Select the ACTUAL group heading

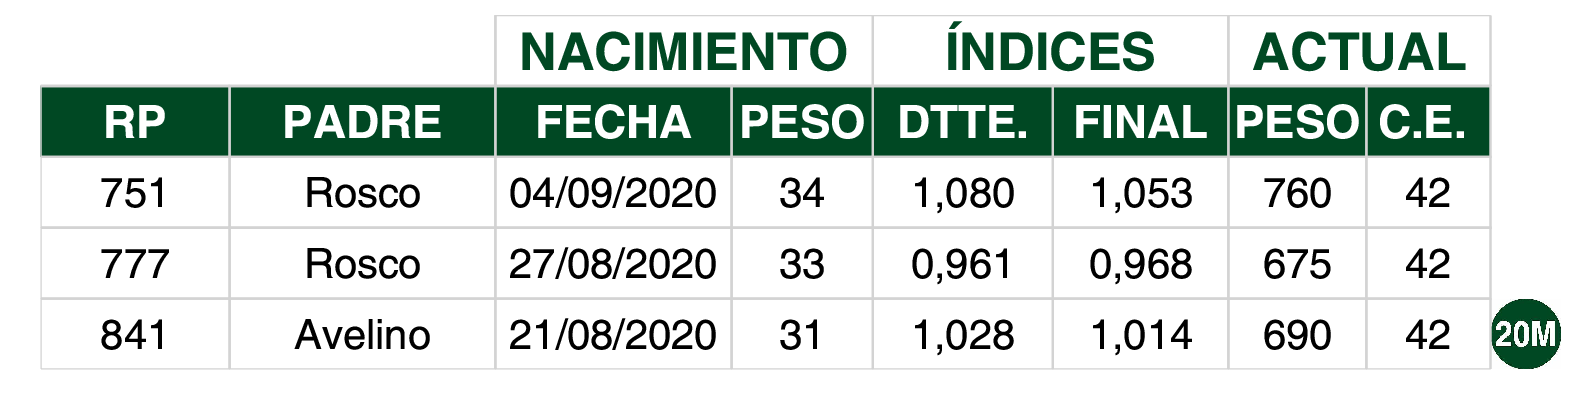pos(1359,52)
